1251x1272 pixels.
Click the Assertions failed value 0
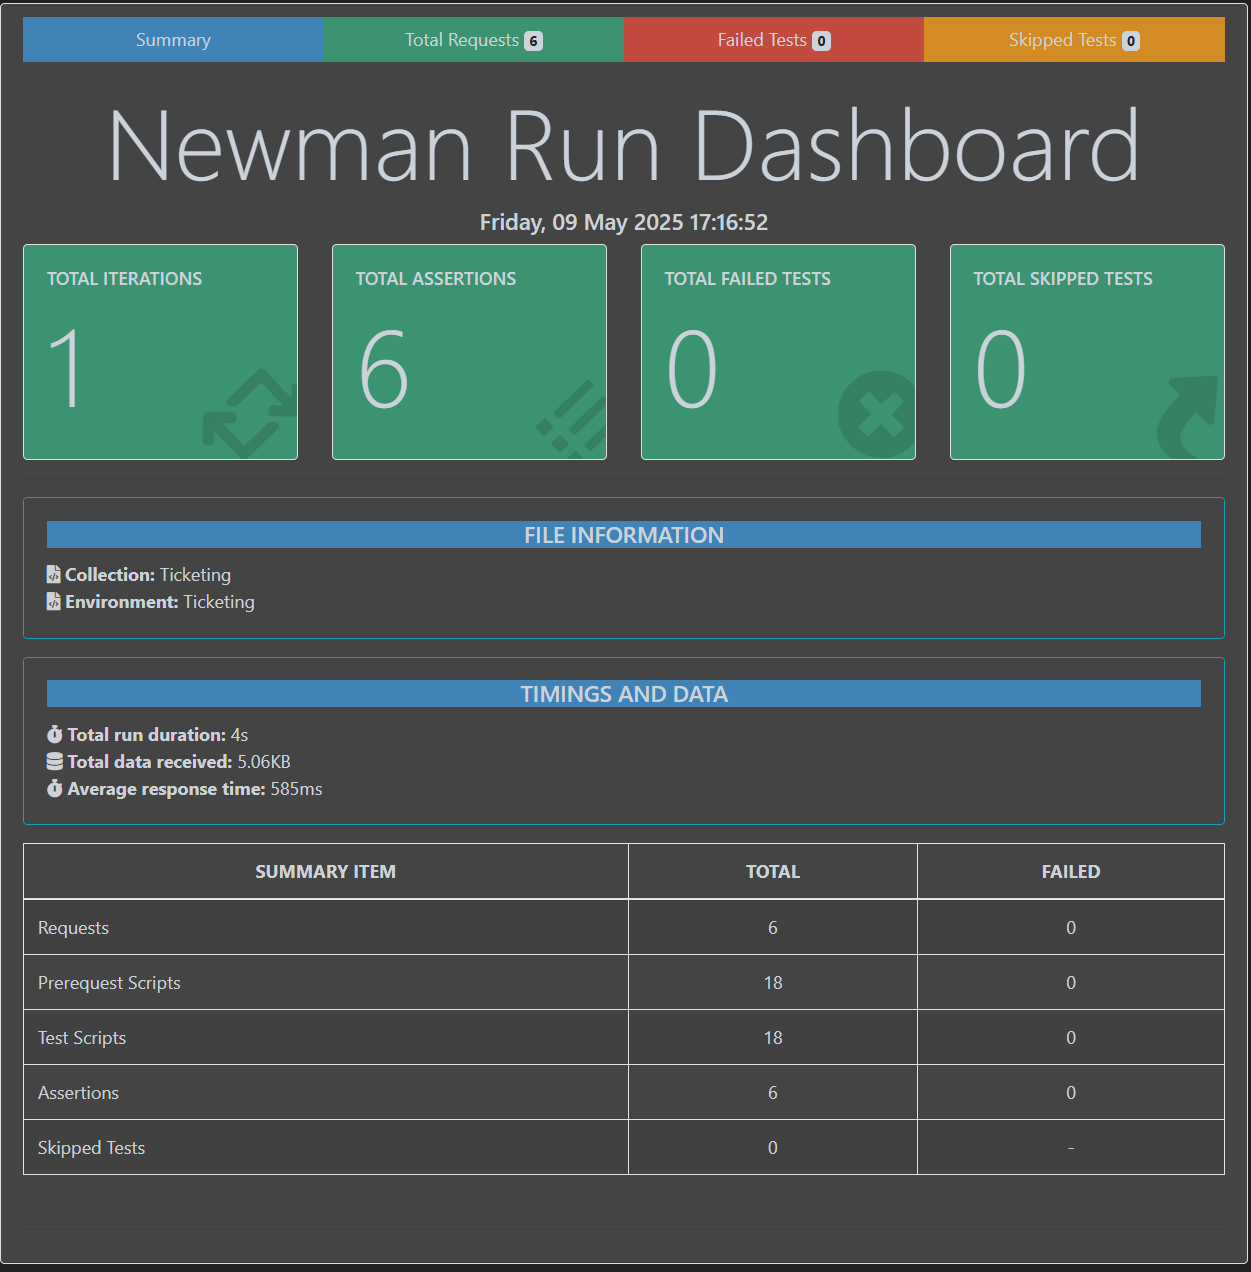1071,1093
